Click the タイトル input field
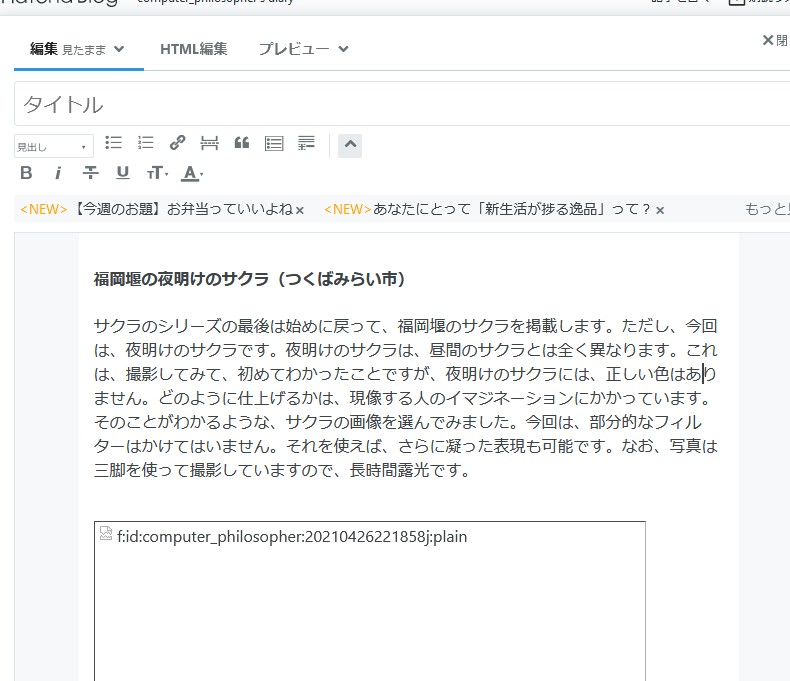This screenshot has width=790, height=681. click(402, 104)
